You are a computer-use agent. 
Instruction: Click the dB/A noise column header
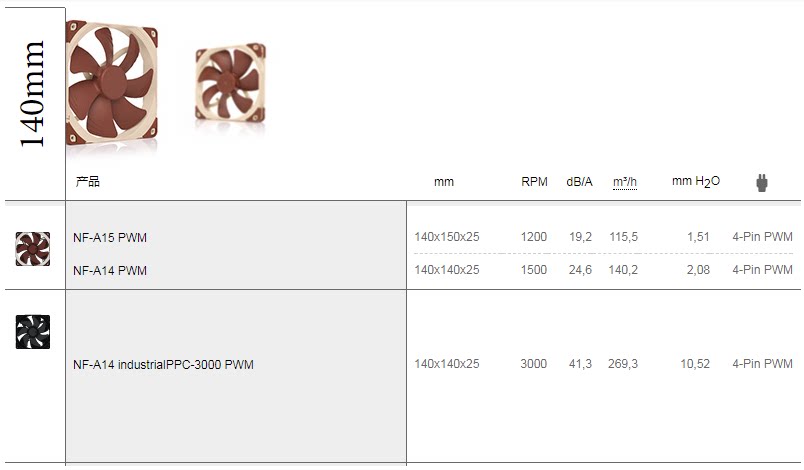(580, 182)
